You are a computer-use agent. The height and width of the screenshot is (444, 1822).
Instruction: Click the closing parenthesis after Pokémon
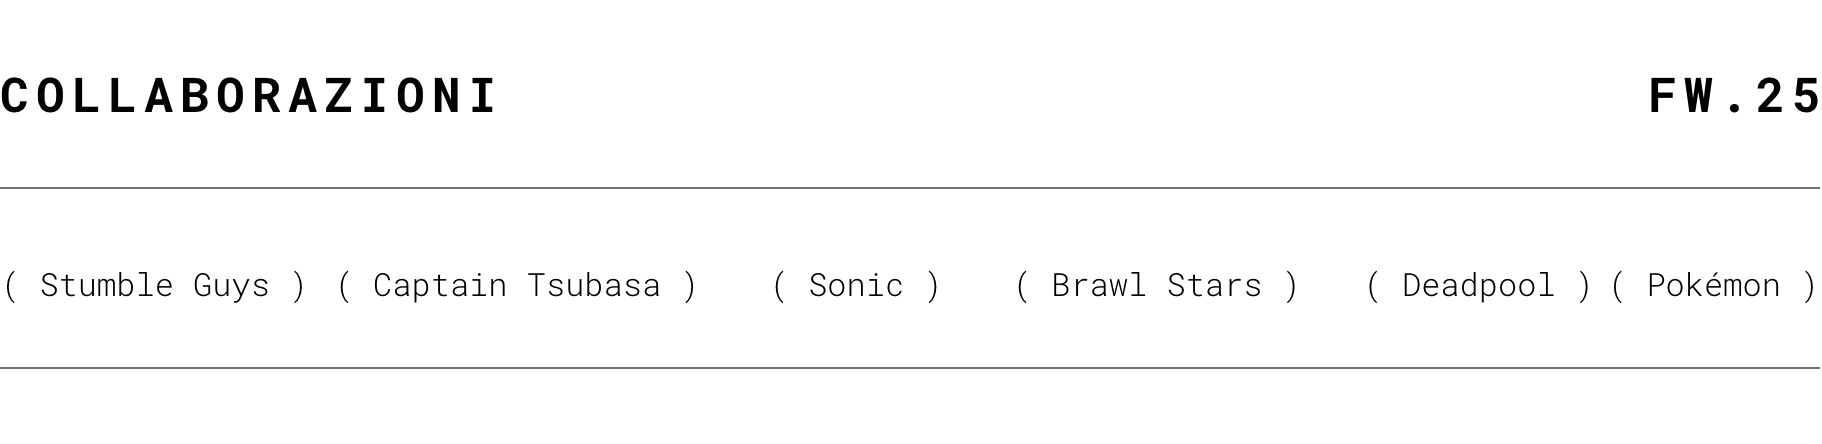point(1808,286)
